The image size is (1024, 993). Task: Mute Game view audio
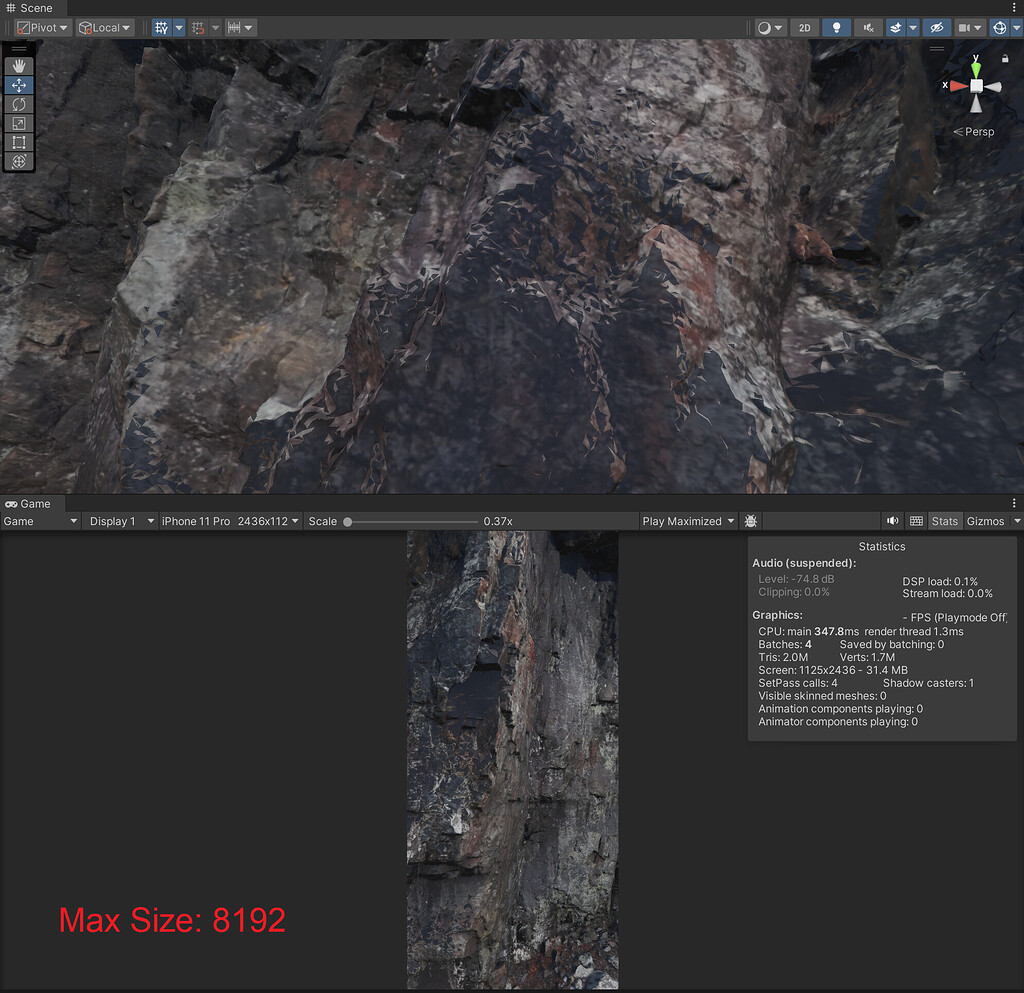(x=892, y=520)
